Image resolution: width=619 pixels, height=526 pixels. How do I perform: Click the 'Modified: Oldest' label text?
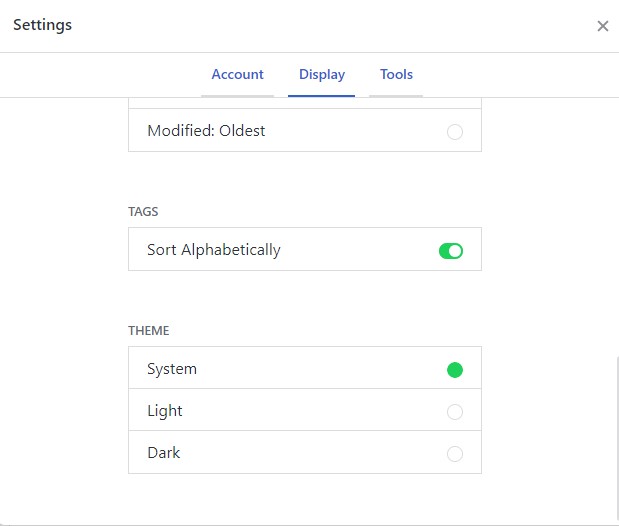pyautogui.click(x=206, y=131)
